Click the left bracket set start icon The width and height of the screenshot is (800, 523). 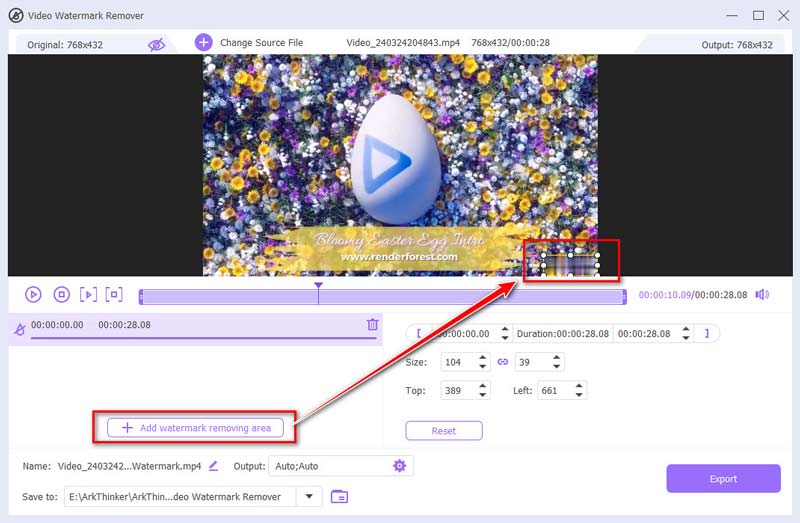click(419, 333)
